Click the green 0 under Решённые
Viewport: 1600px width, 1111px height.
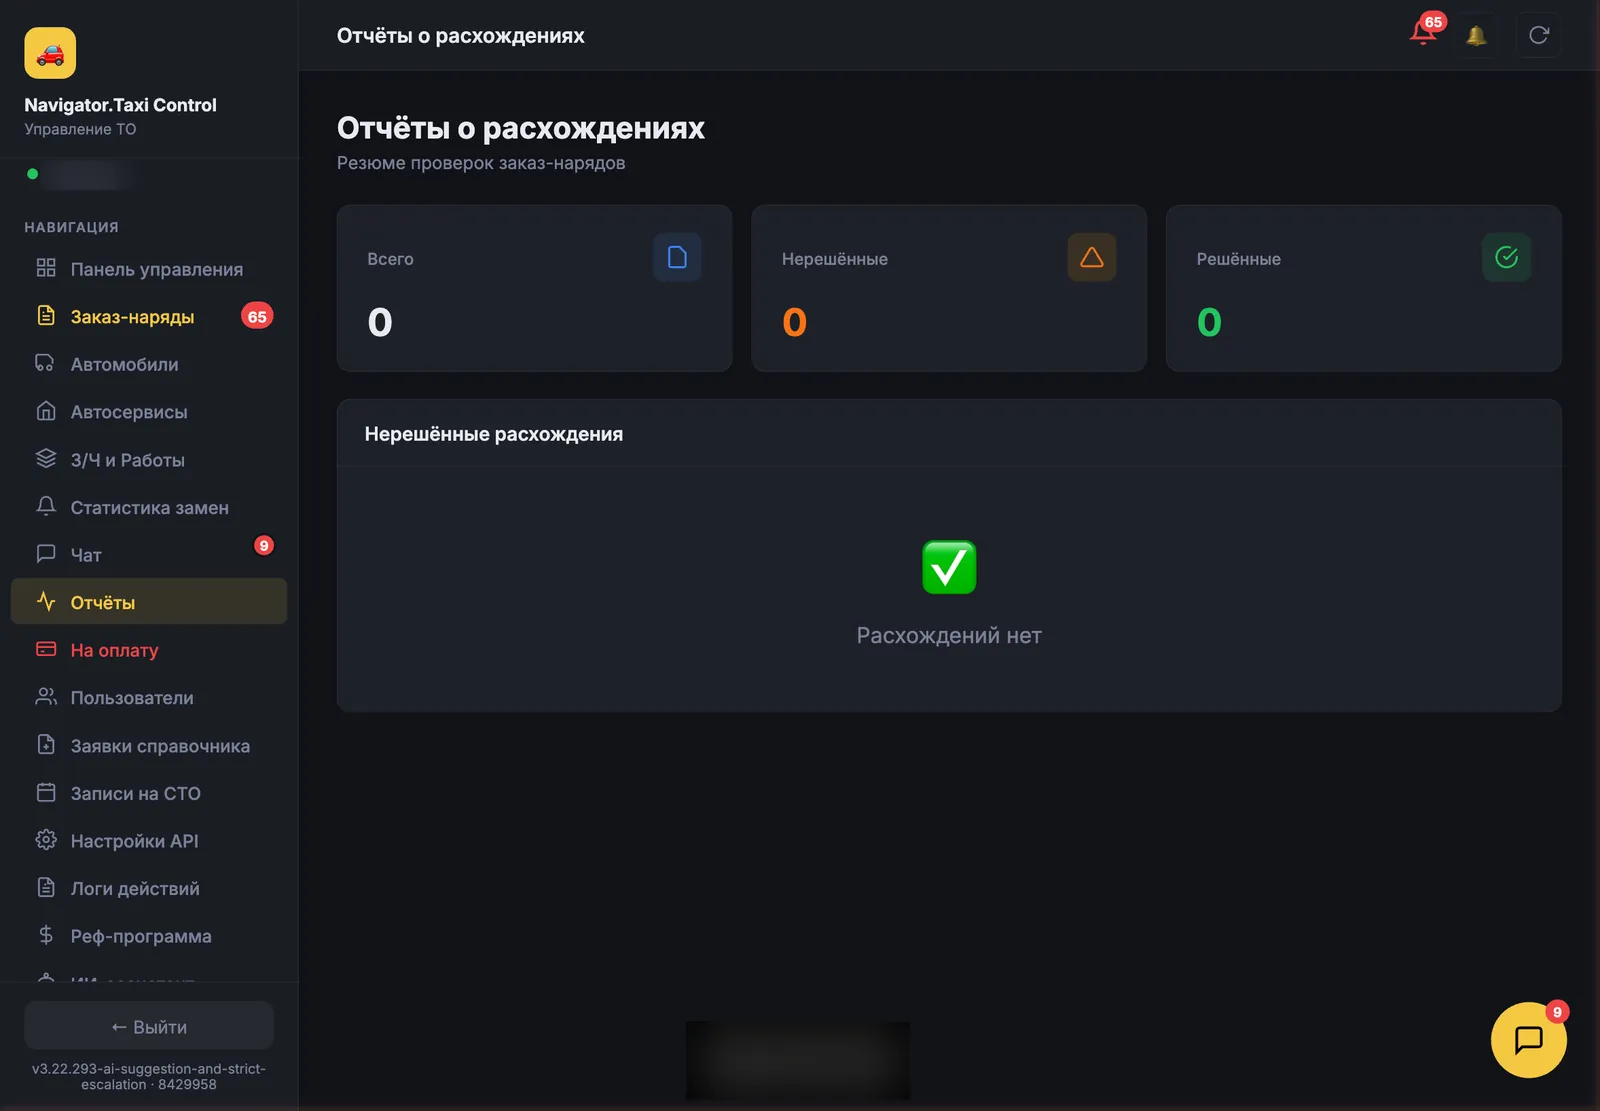coord(1209,322)
